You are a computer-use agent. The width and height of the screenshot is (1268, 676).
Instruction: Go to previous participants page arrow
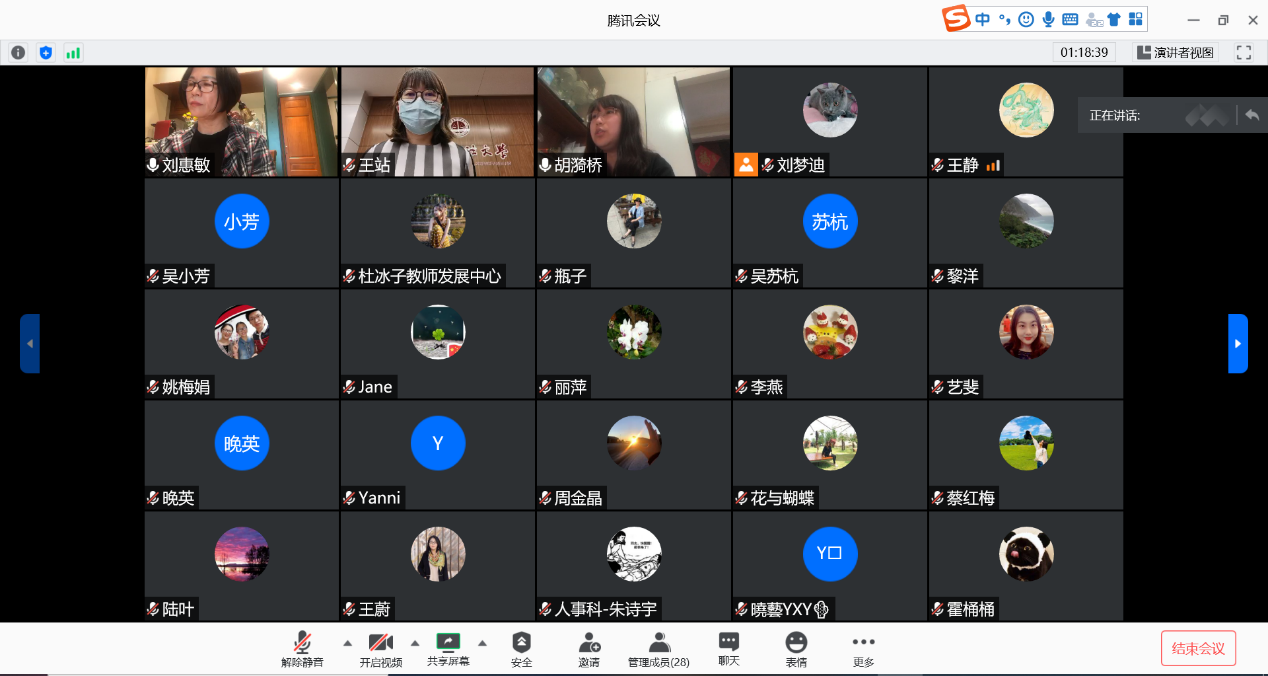click(x=30, y=343)
